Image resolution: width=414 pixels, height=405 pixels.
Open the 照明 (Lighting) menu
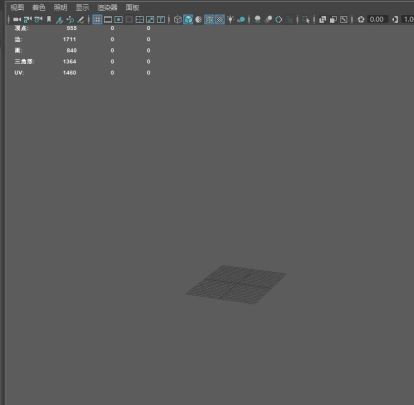click(x=60, y=7)
